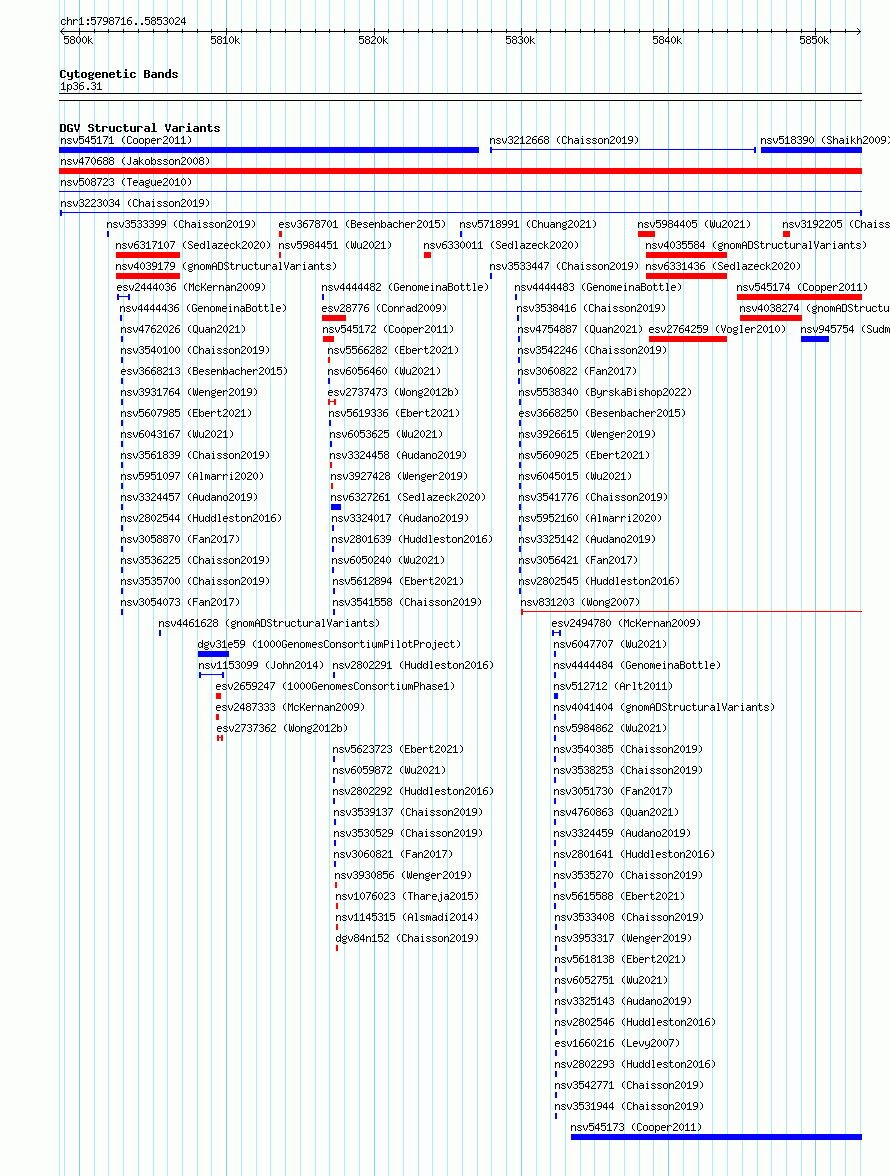Open the nsv4762026 (Quan2021) variant

183,329
